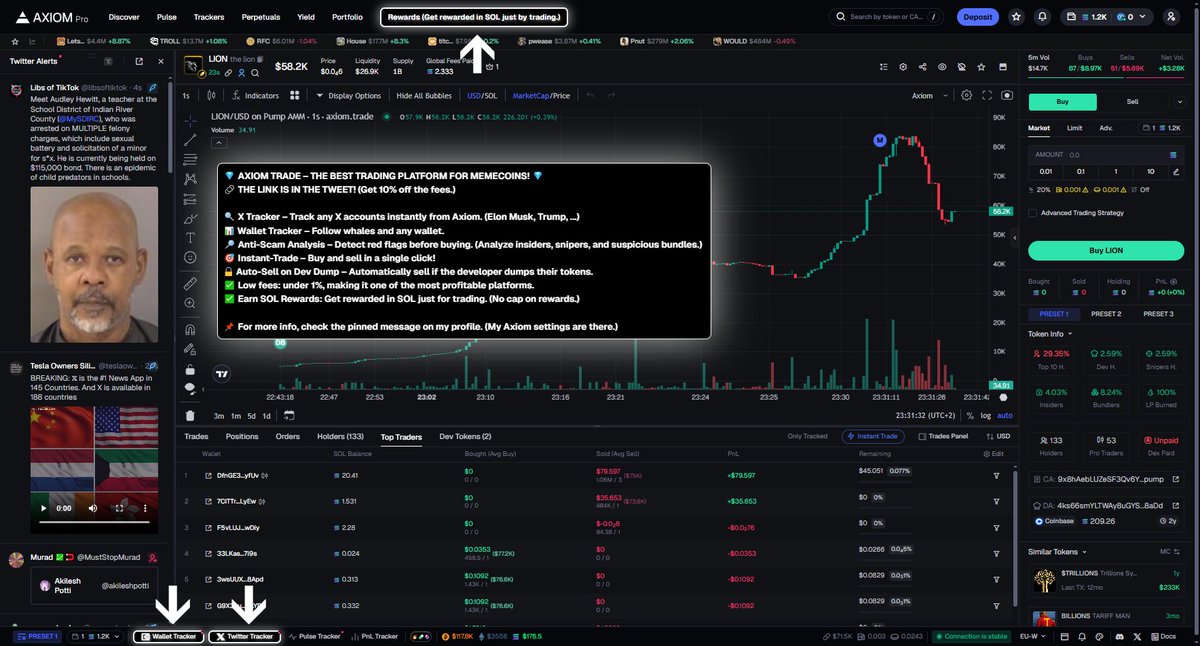Toggle log scale on chart

pyautogui.click(x=986, y=416)
